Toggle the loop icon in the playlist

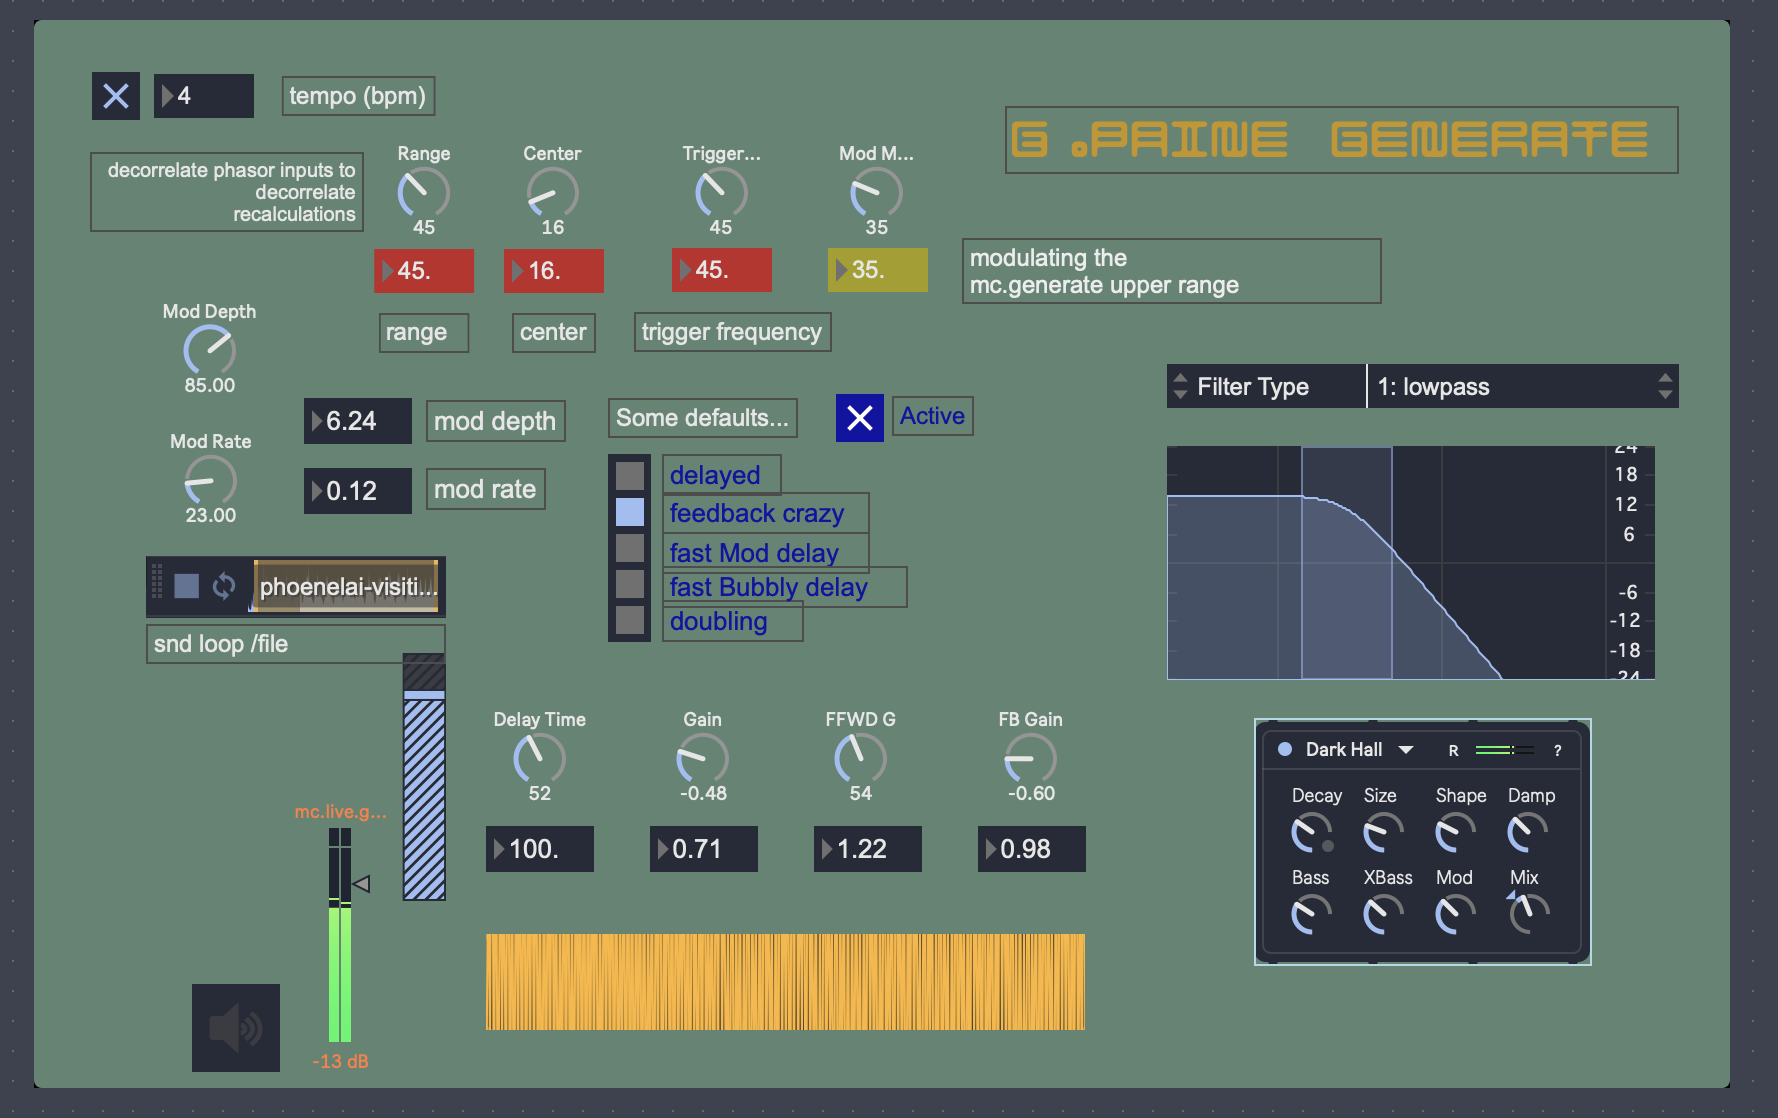pos(224,586)
